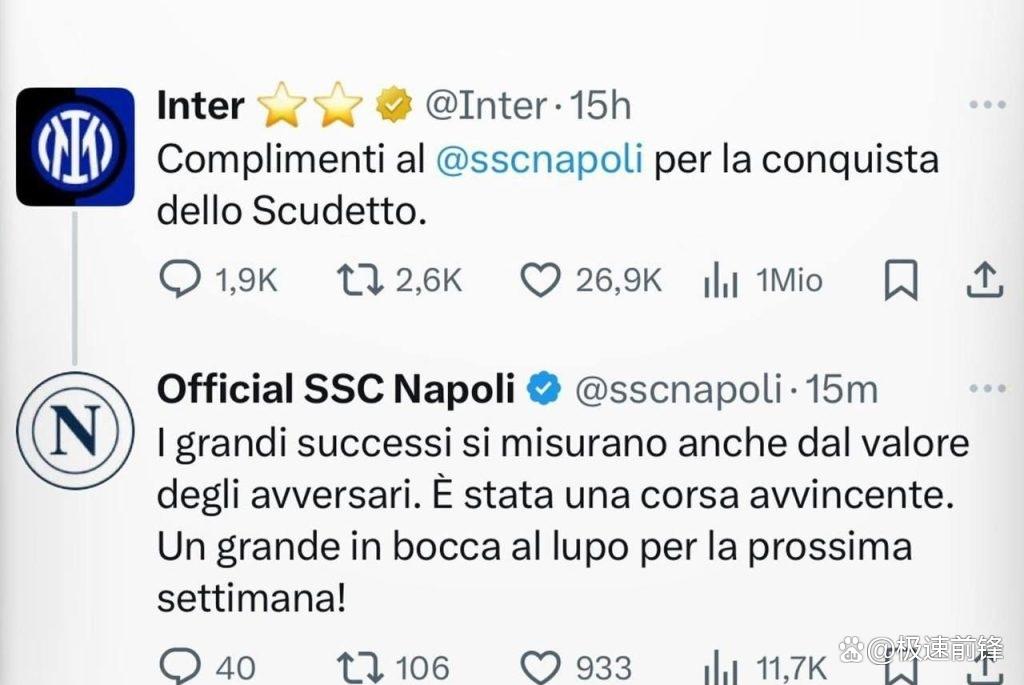
Task: Click the Official SSC Napoli name
Action: pyautogui.click(x=336, y=389)
